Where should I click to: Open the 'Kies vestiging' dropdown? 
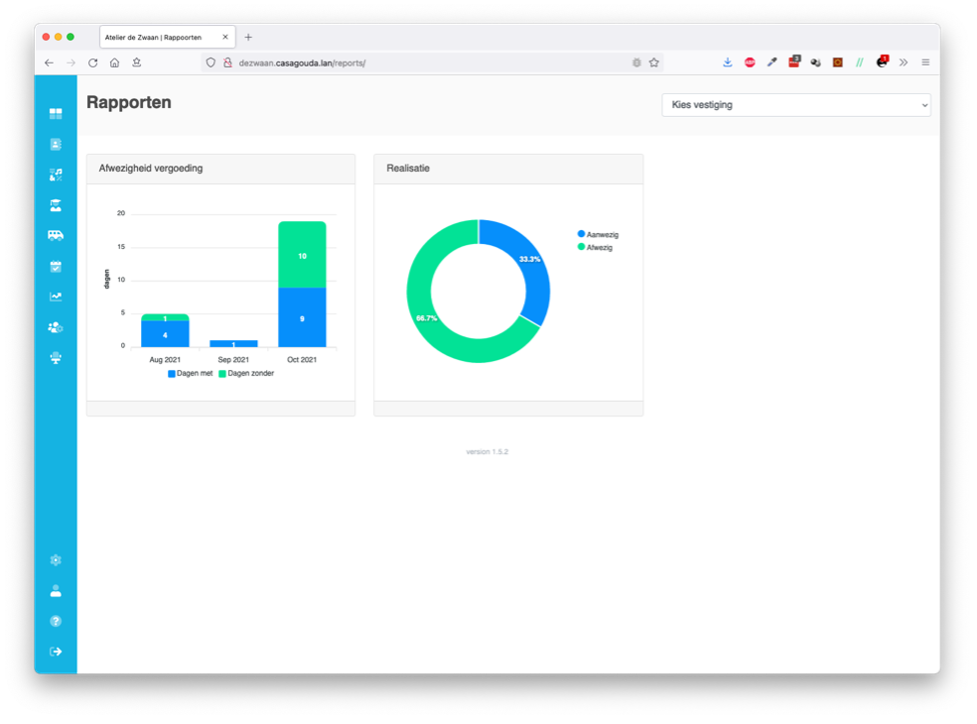coord(796,105)
